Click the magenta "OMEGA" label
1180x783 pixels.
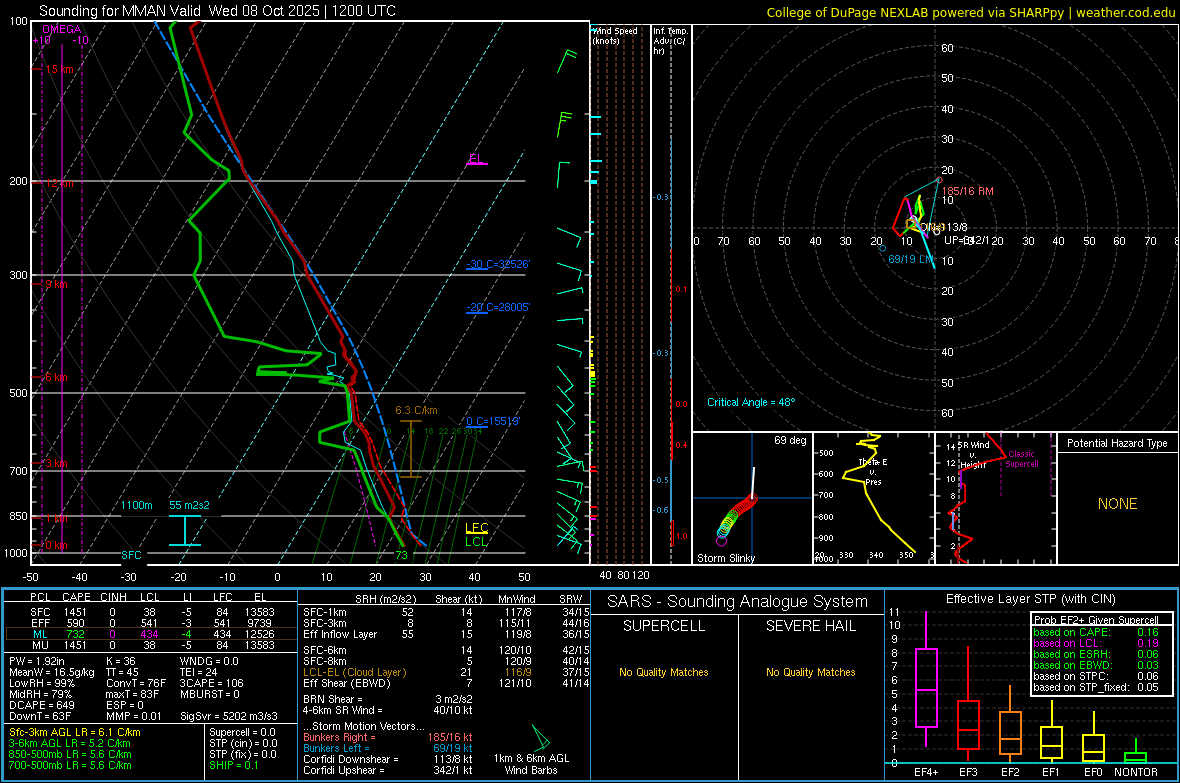pyautogui.click(x=62, y=29)
